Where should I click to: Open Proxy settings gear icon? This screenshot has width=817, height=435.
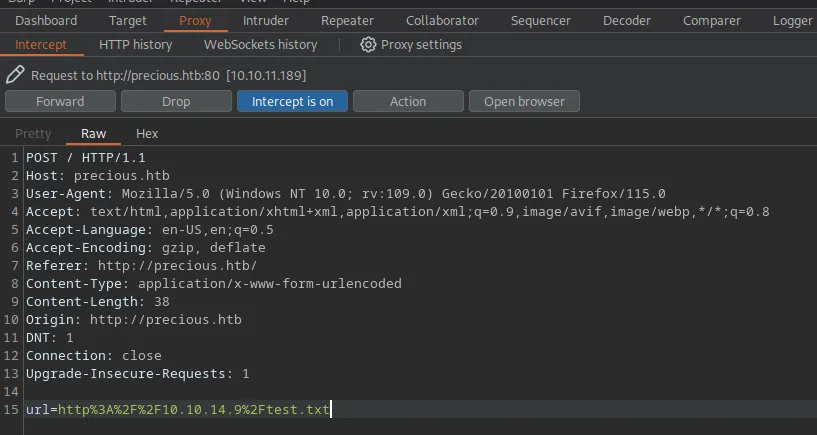(368, 44)
